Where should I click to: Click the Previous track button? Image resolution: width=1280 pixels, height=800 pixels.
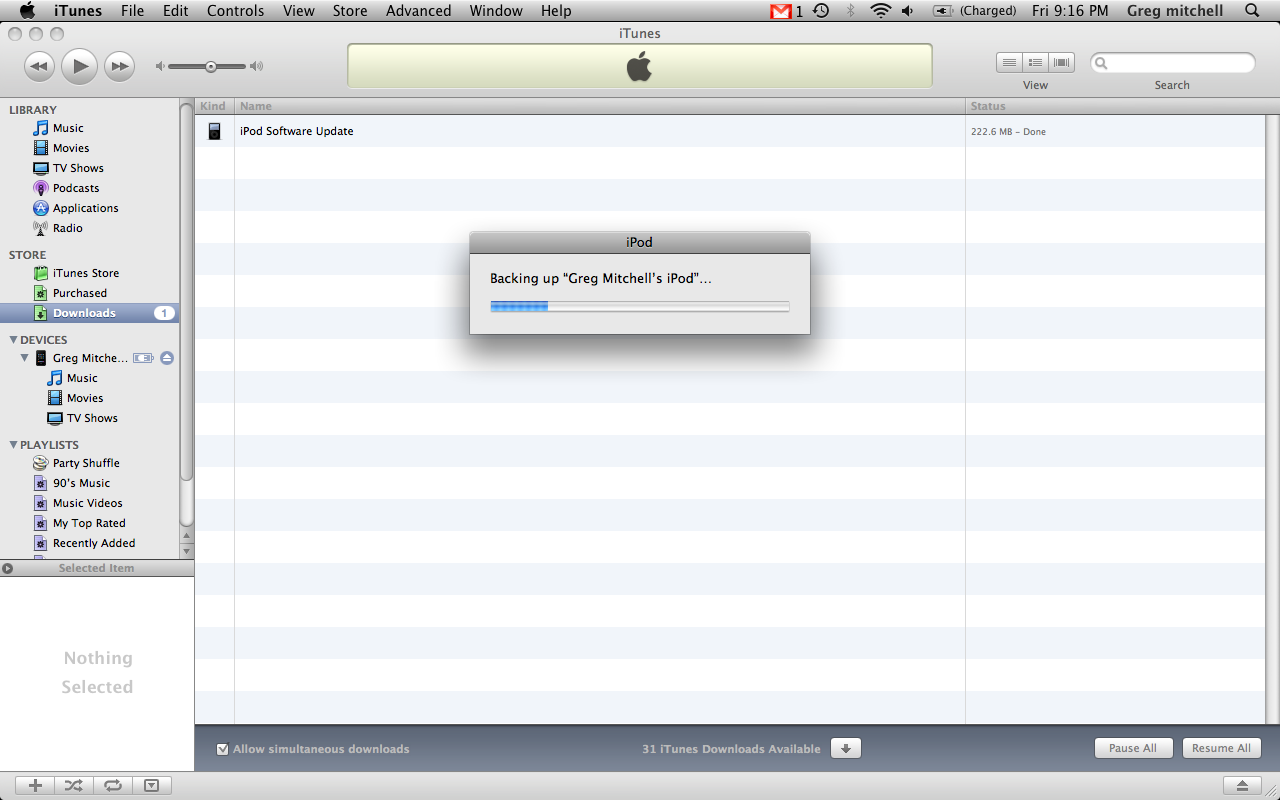coord(39,66)
